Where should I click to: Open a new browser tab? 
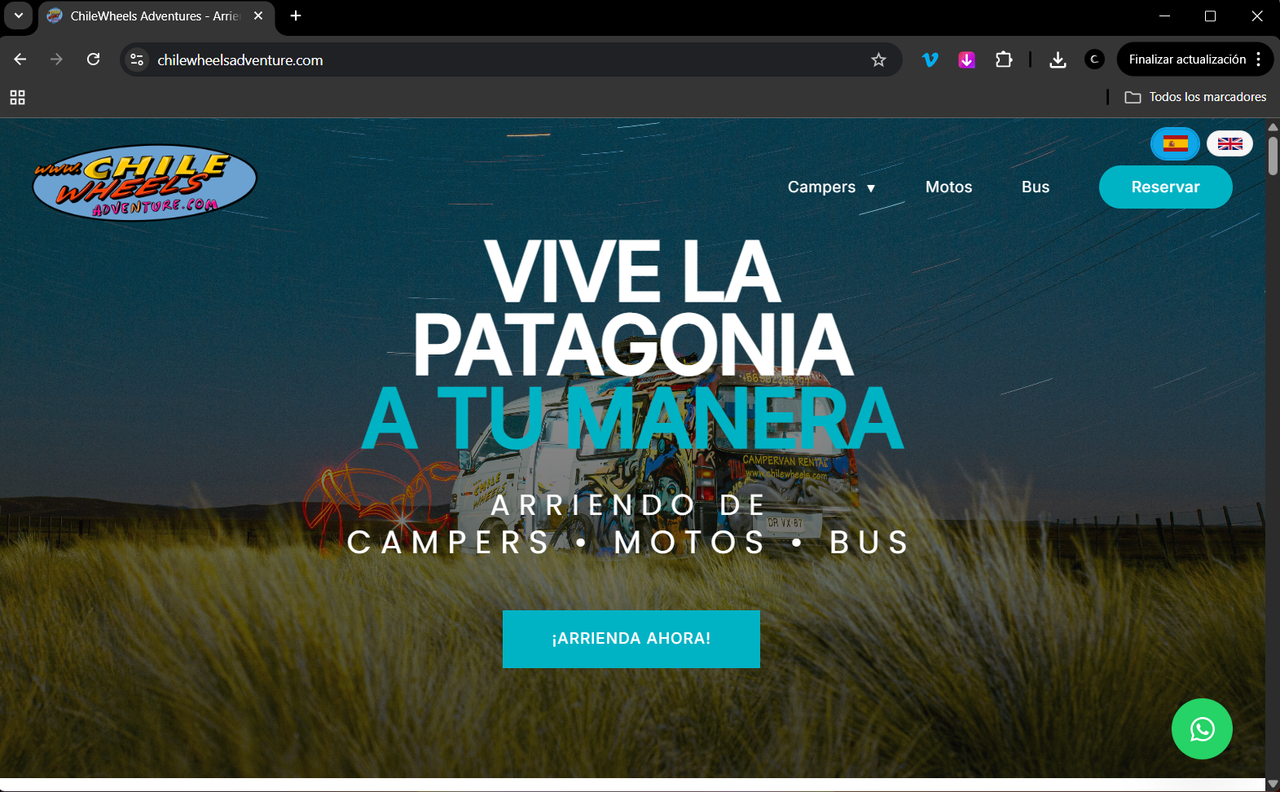[295, 16]
